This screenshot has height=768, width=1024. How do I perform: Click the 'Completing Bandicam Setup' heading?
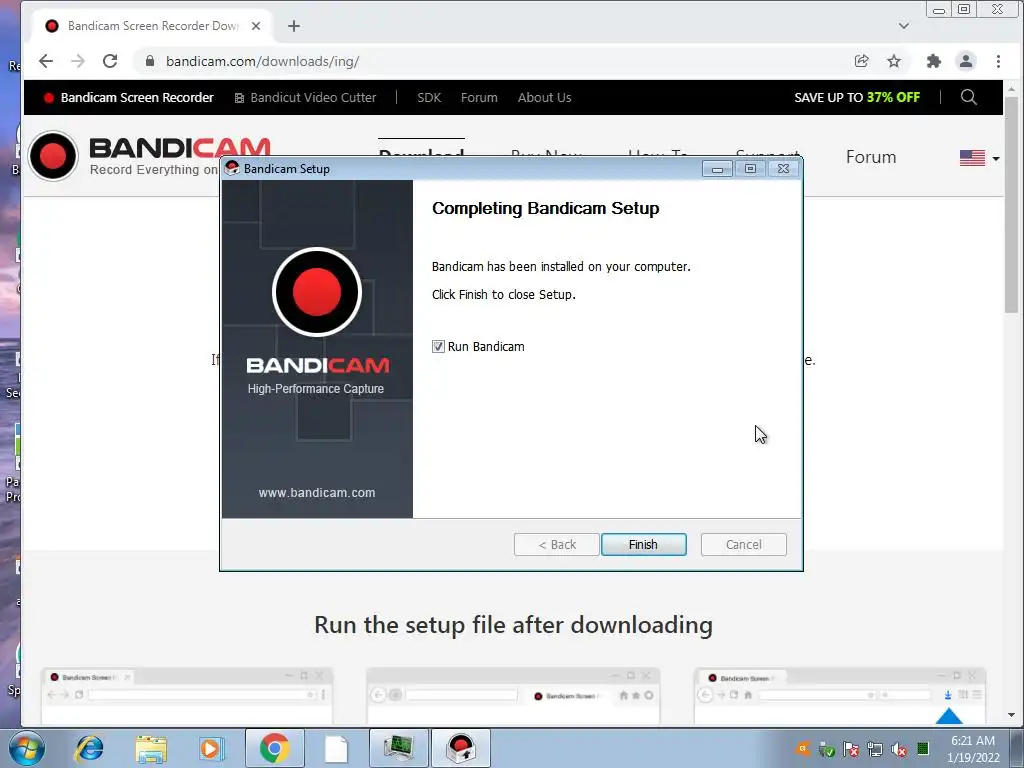tap(545, 208)
